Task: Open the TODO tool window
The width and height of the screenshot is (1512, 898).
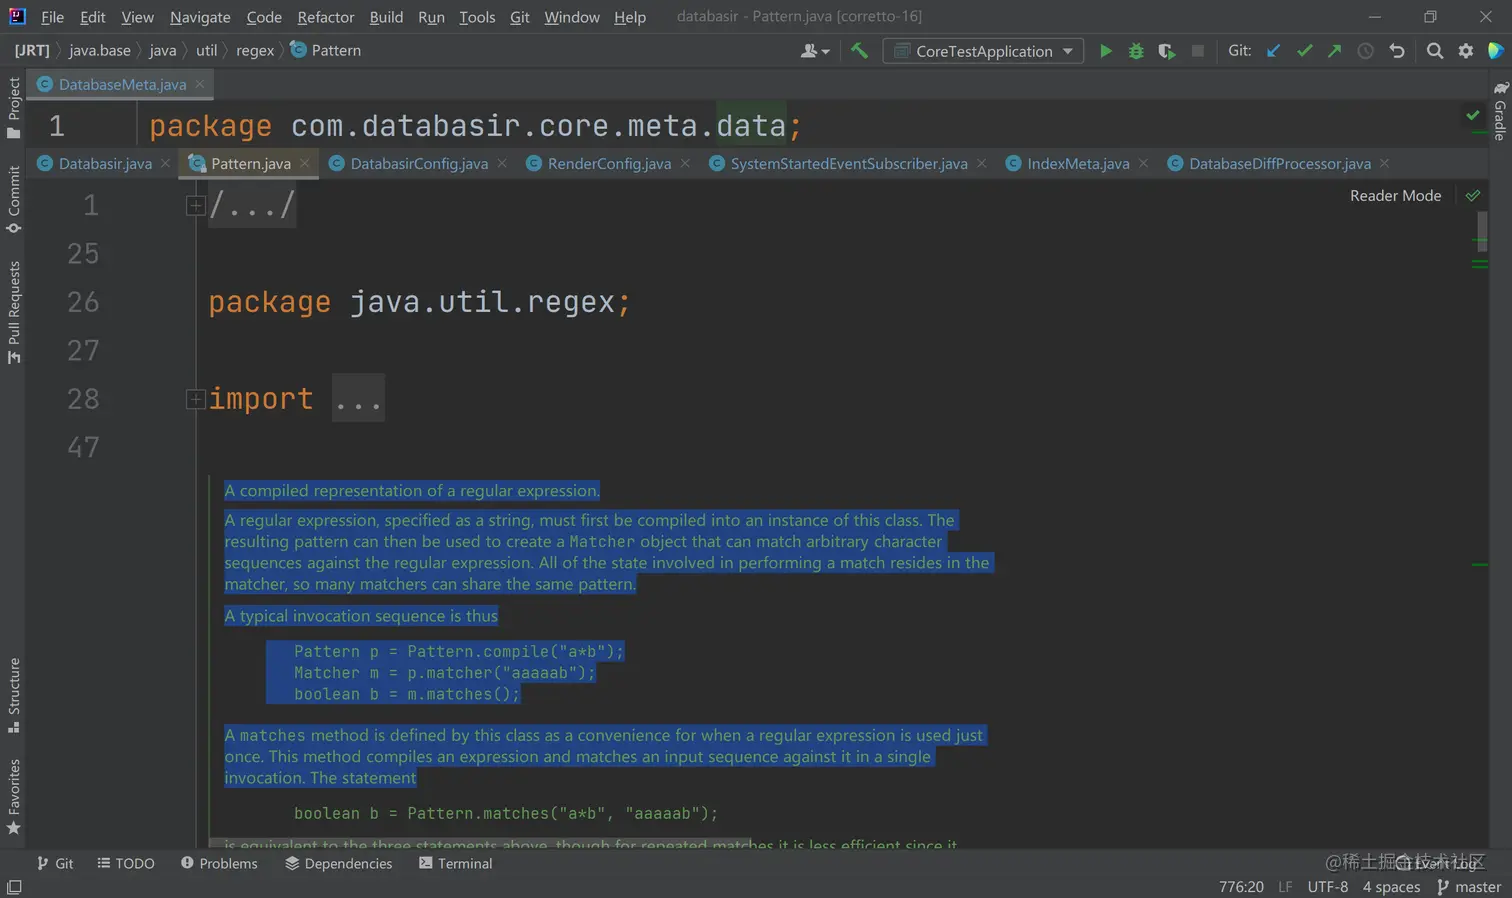Action: click(x=126, y=863)
